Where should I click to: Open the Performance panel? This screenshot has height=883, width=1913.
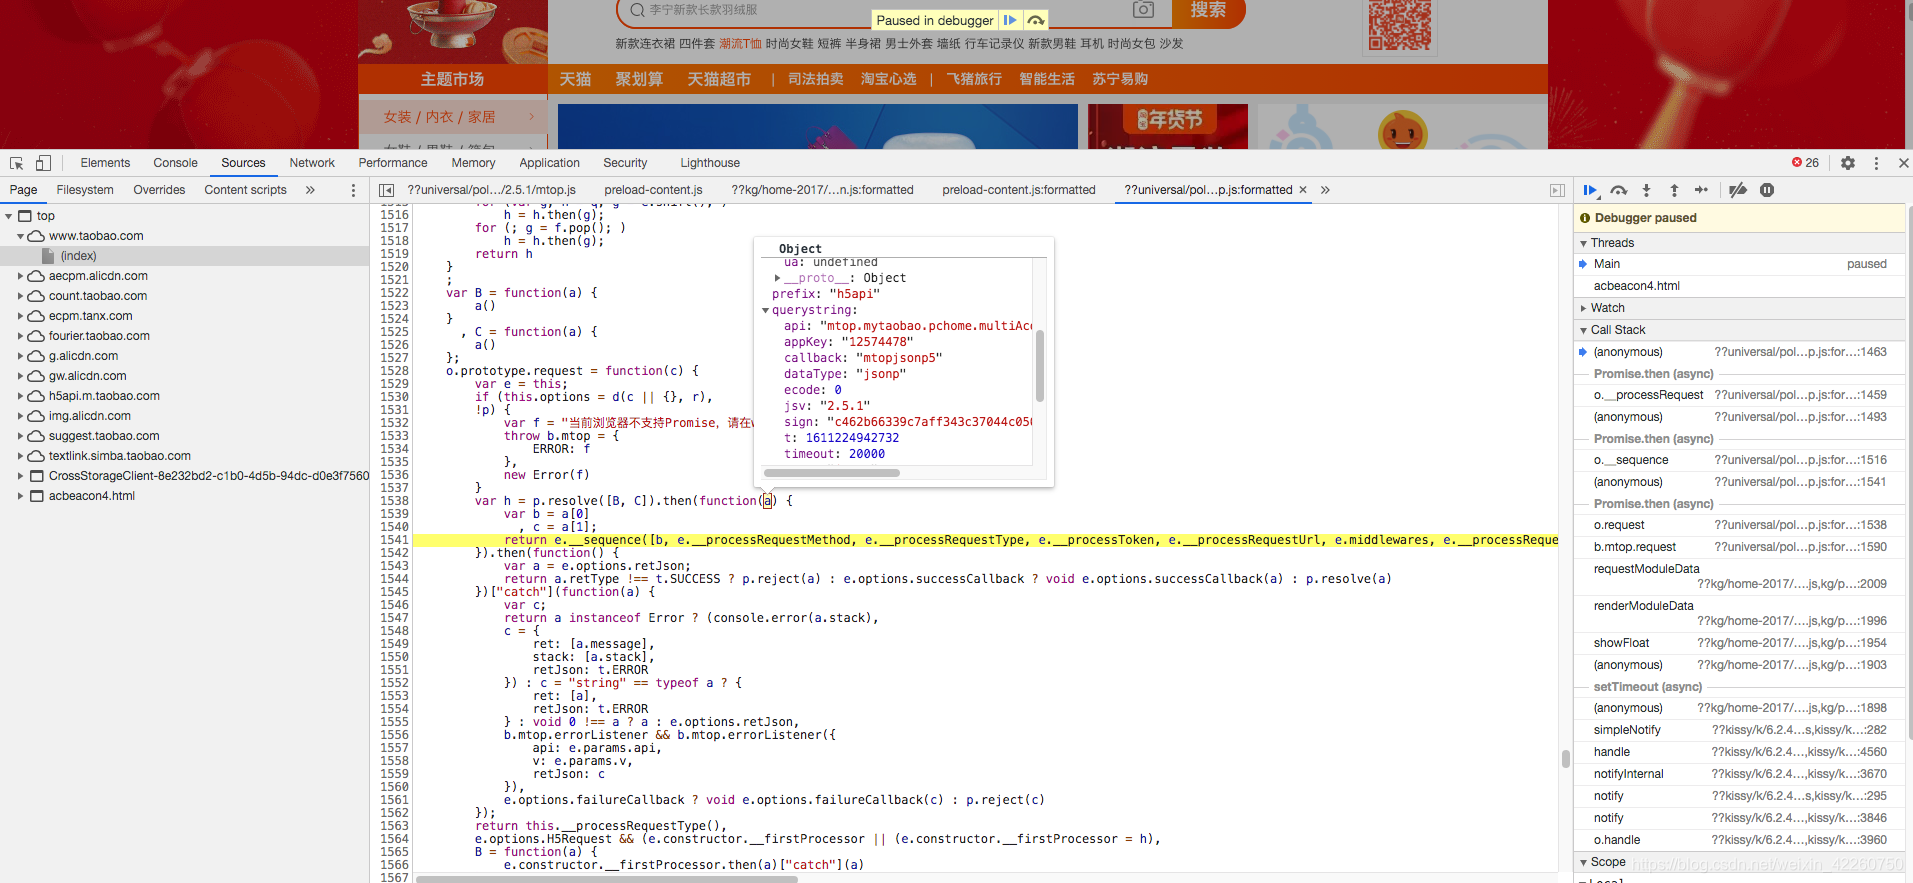point(393,163)
